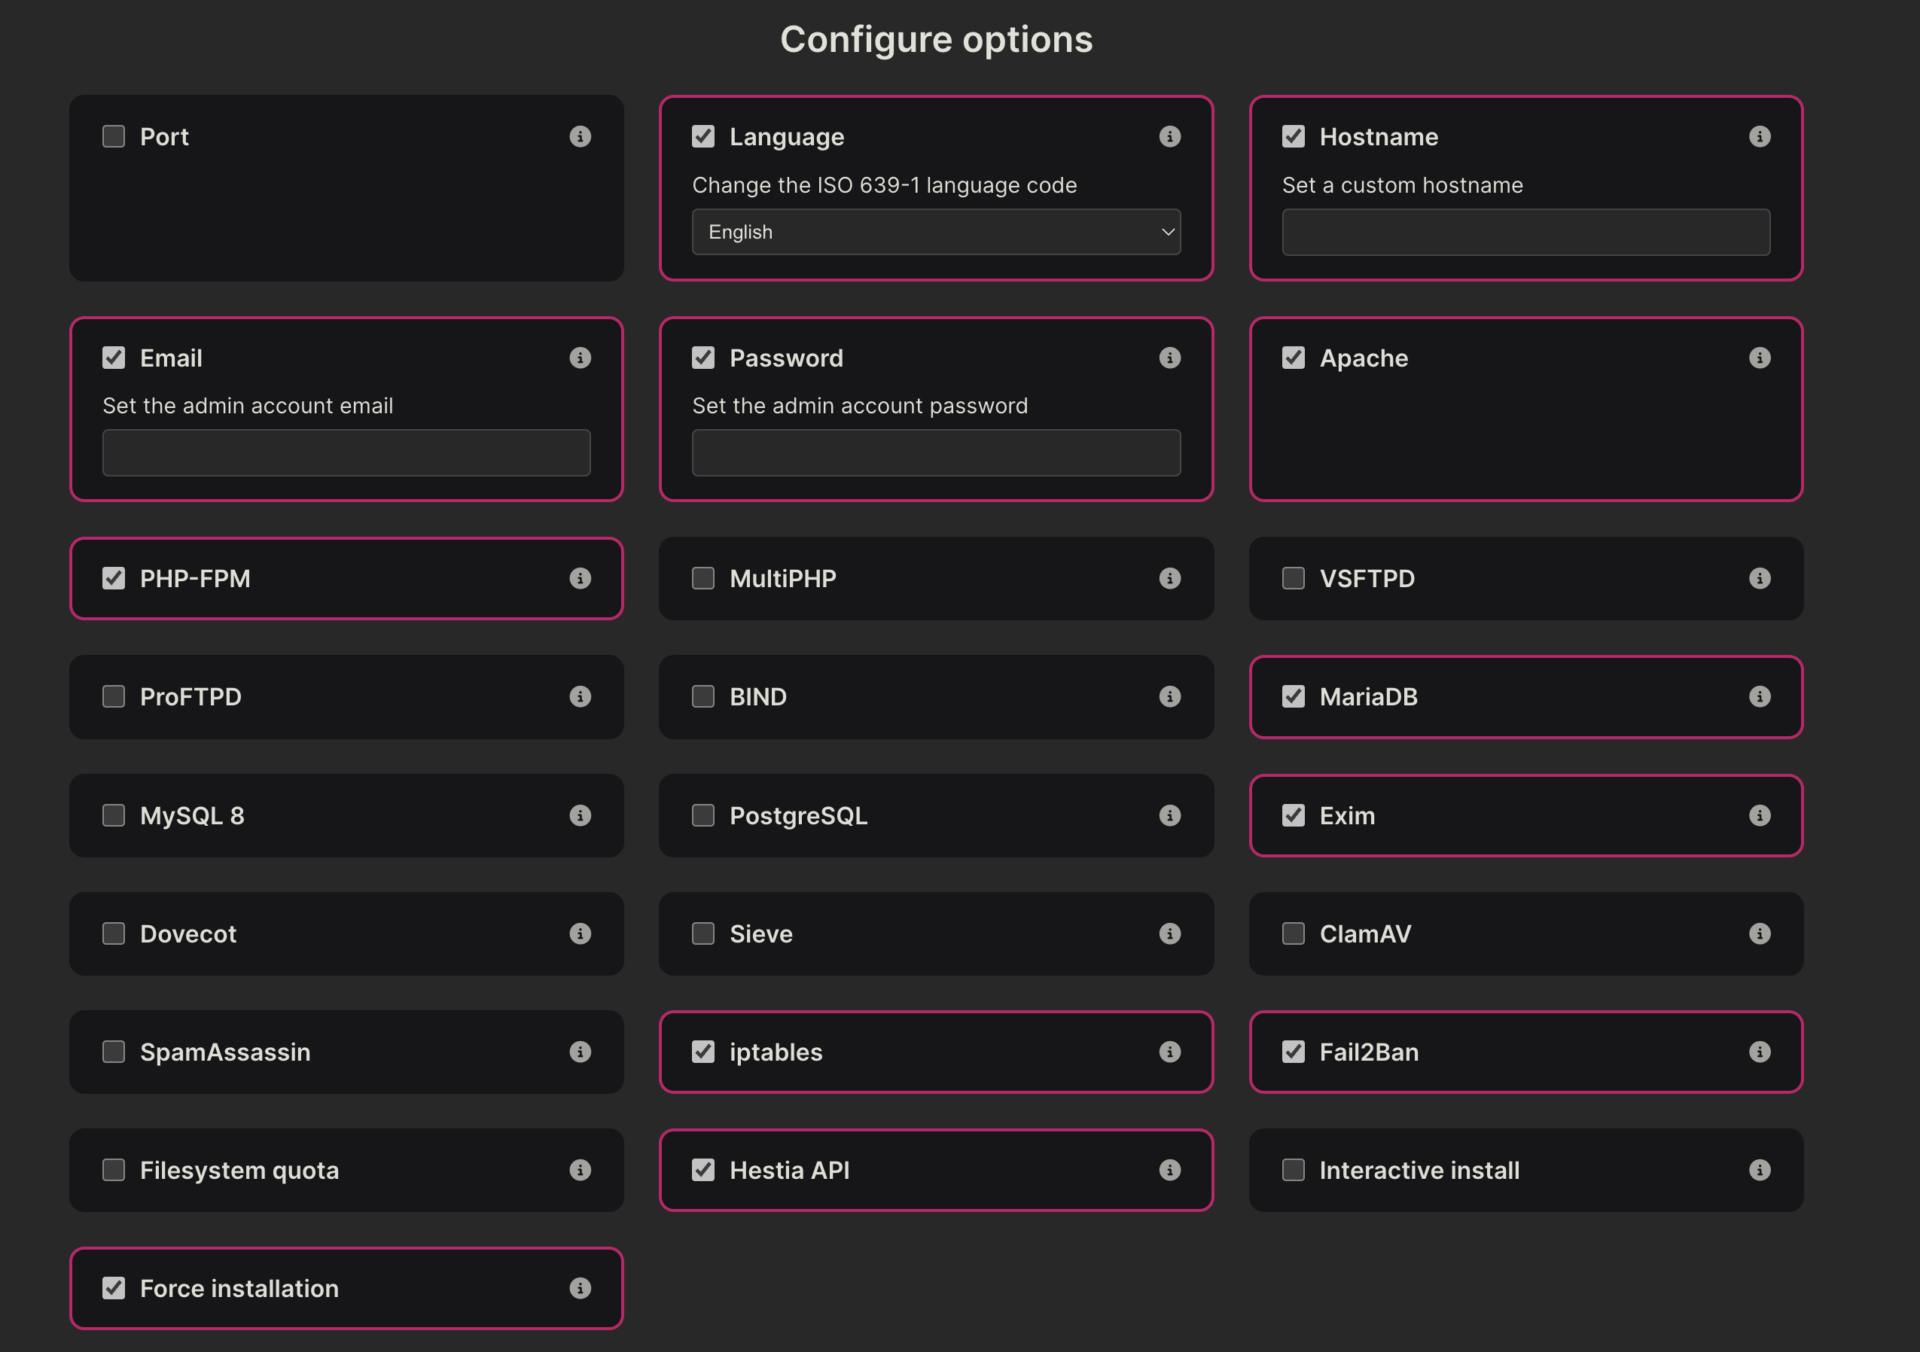The image size is (1920, 1352).
Task: Click the Filesystem quota info icon
Action: click(580, 1169)
